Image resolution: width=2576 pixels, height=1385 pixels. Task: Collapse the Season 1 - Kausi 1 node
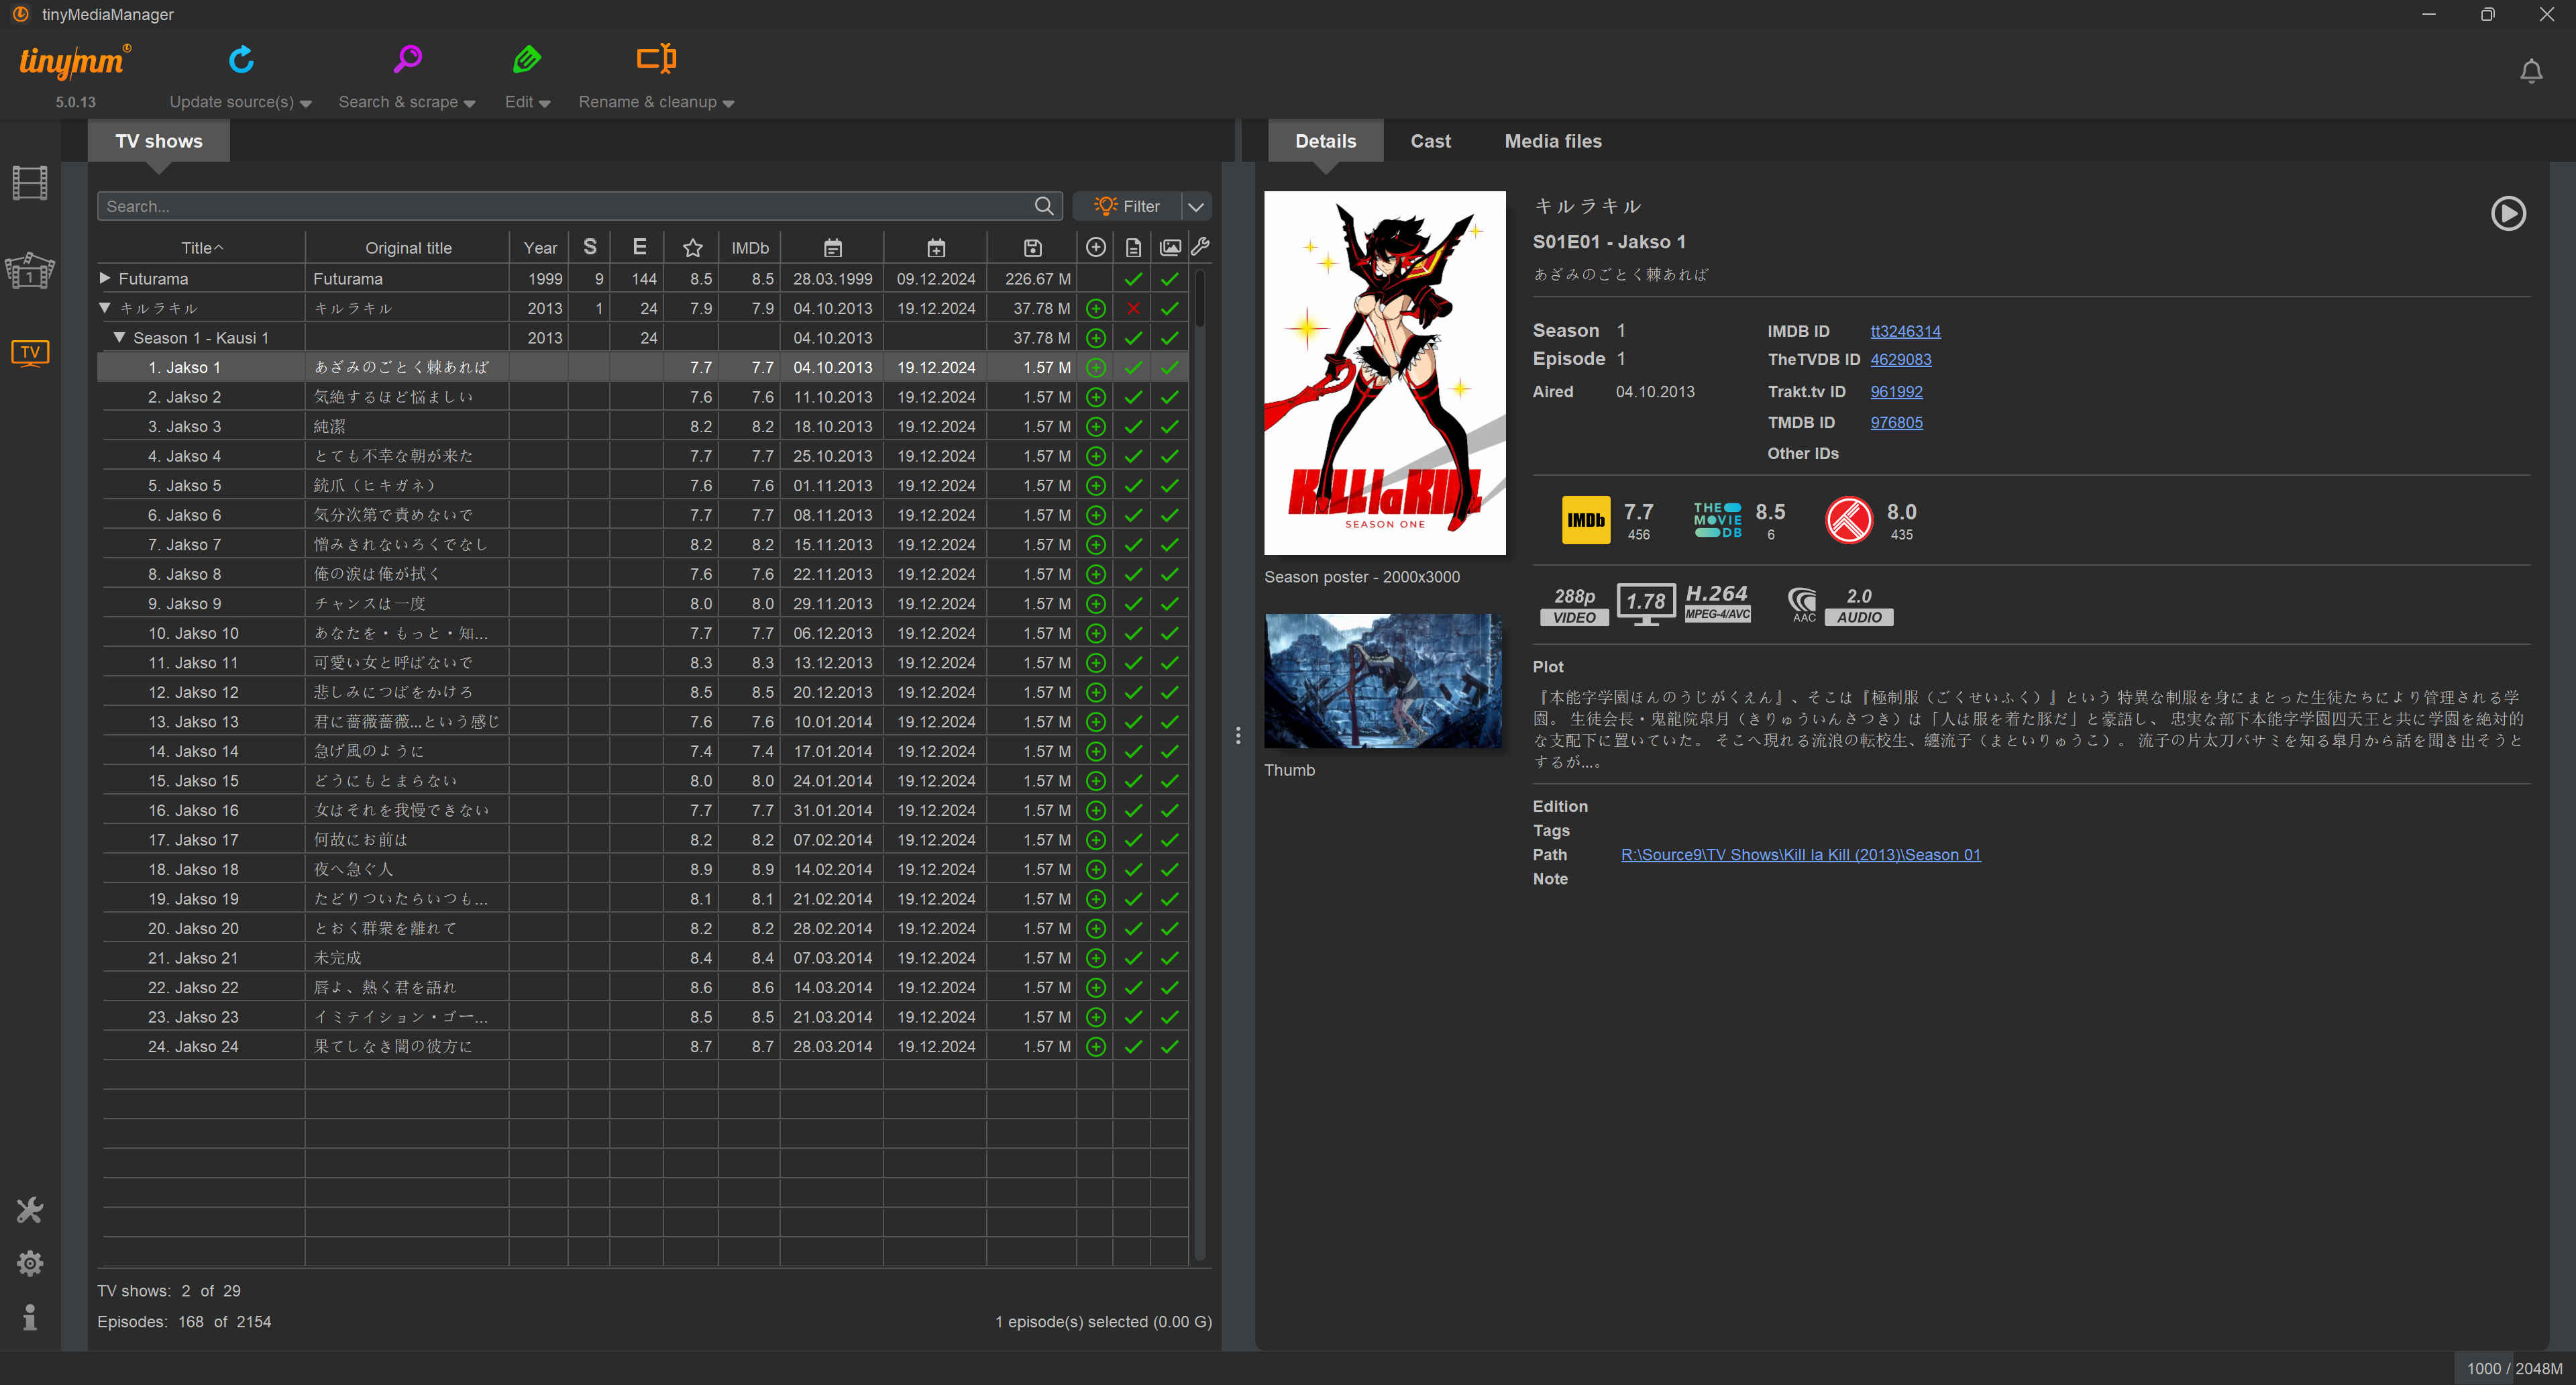tap(119, 338)
